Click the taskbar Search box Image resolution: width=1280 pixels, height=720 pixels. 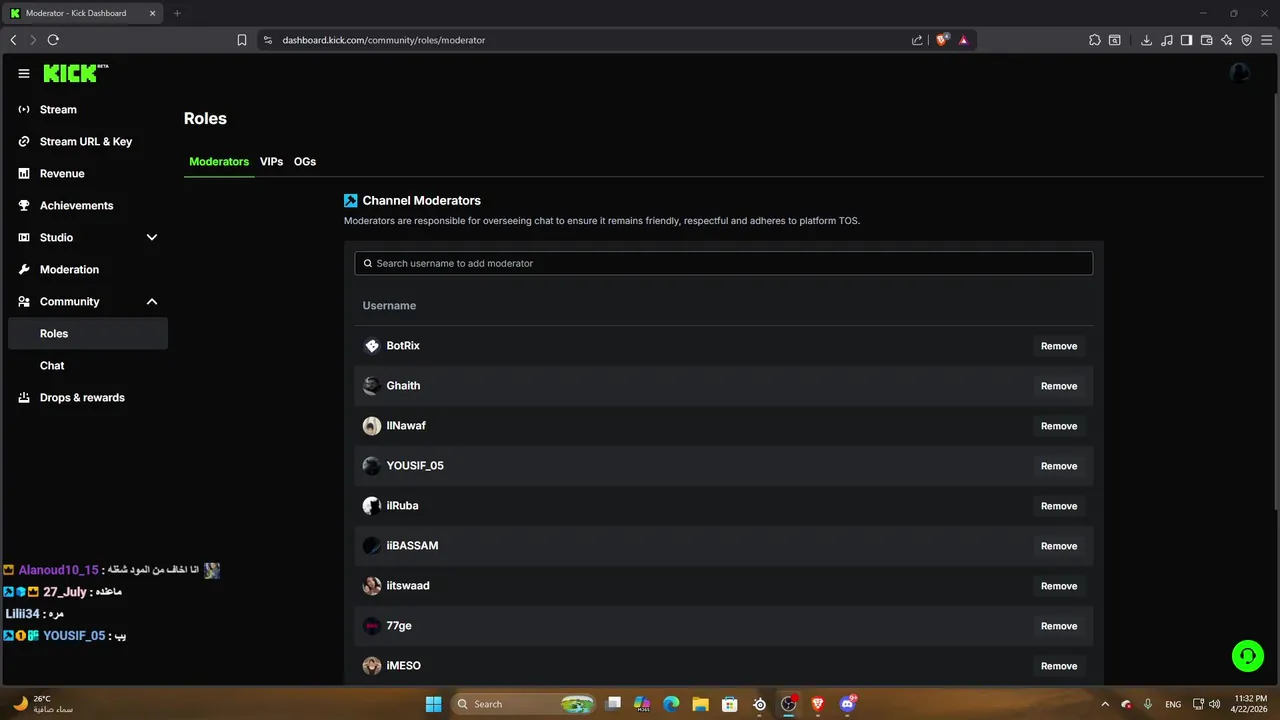524,704
